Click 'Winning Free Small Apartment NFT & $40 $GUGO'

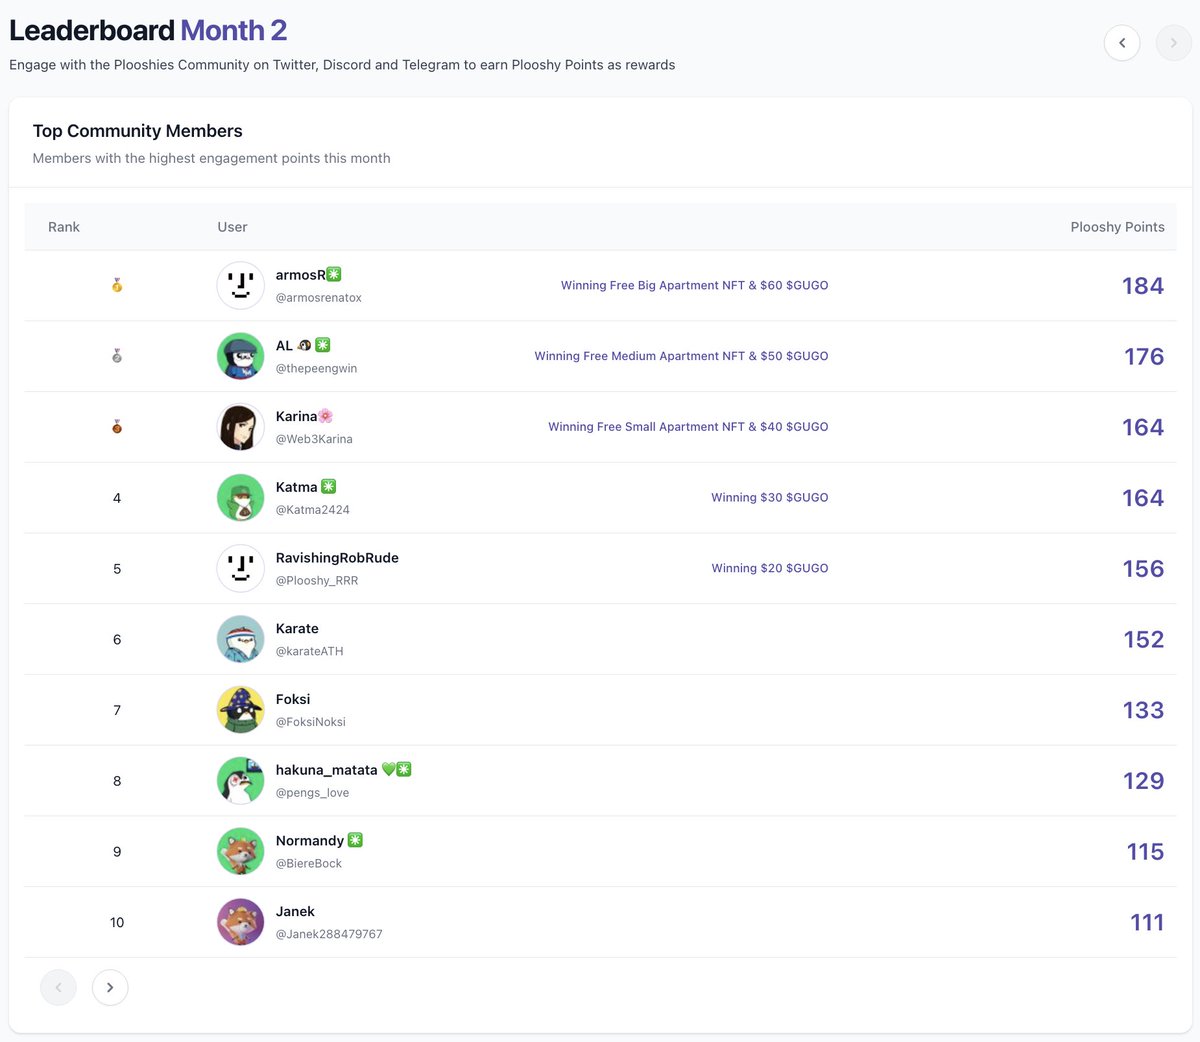(x=688, y=427)
